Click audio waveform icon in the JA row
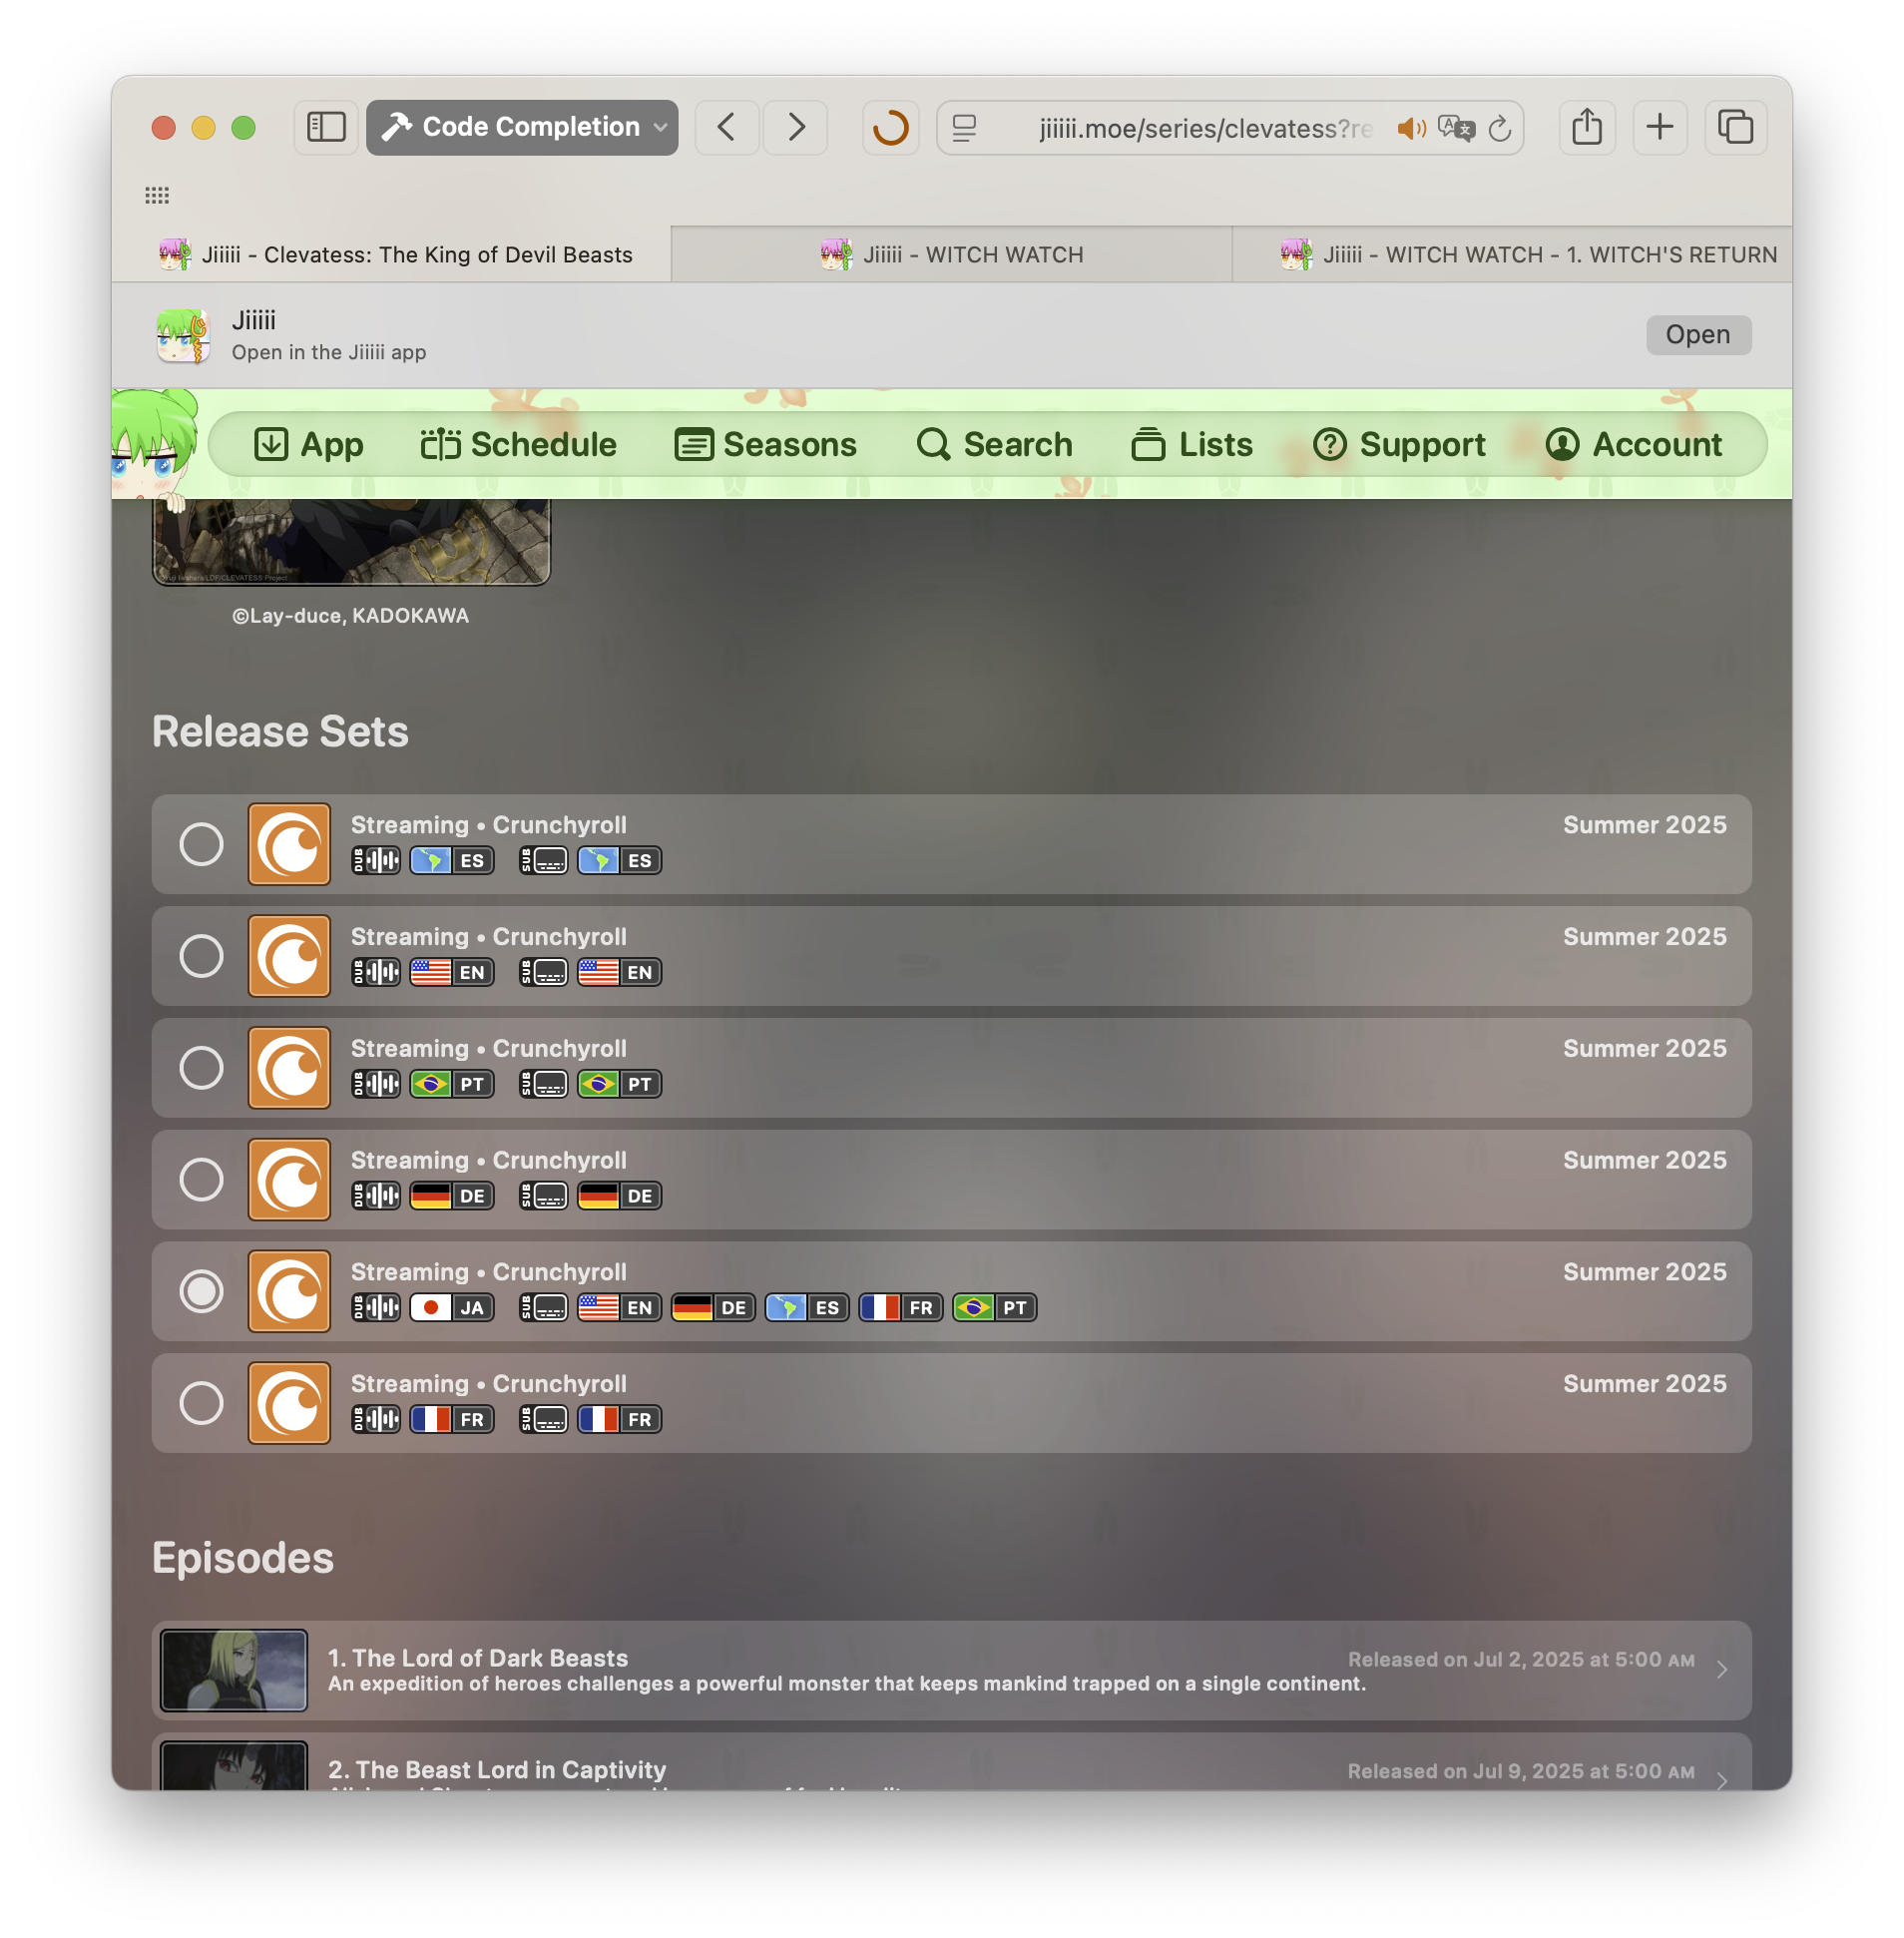 (x=376, y=1308)
